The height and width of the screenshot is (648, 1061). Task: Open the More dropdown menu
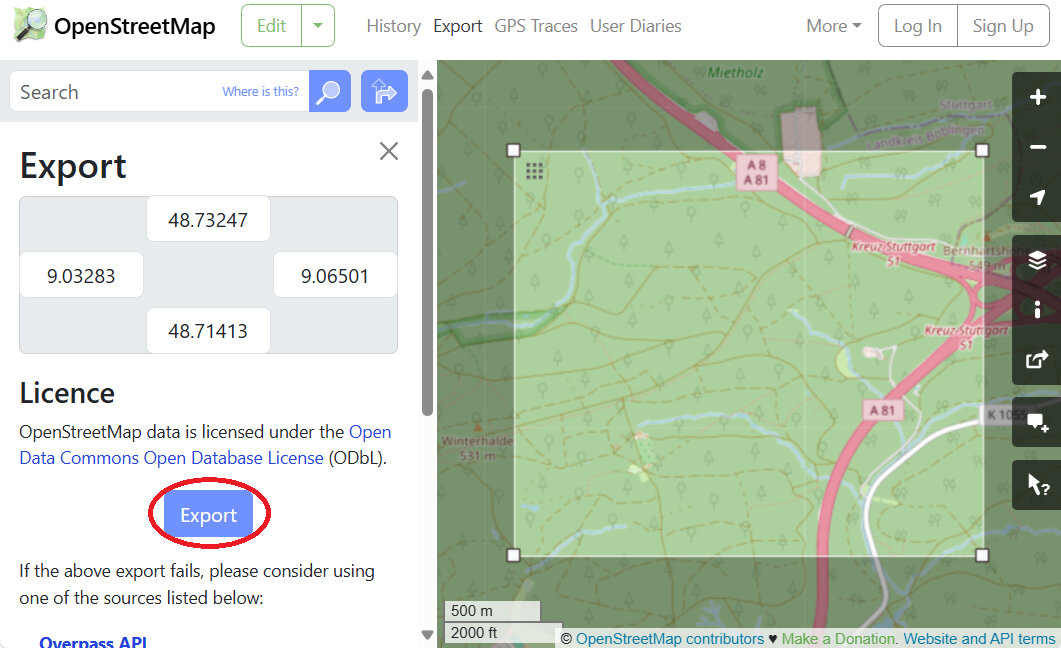[833, 26]
